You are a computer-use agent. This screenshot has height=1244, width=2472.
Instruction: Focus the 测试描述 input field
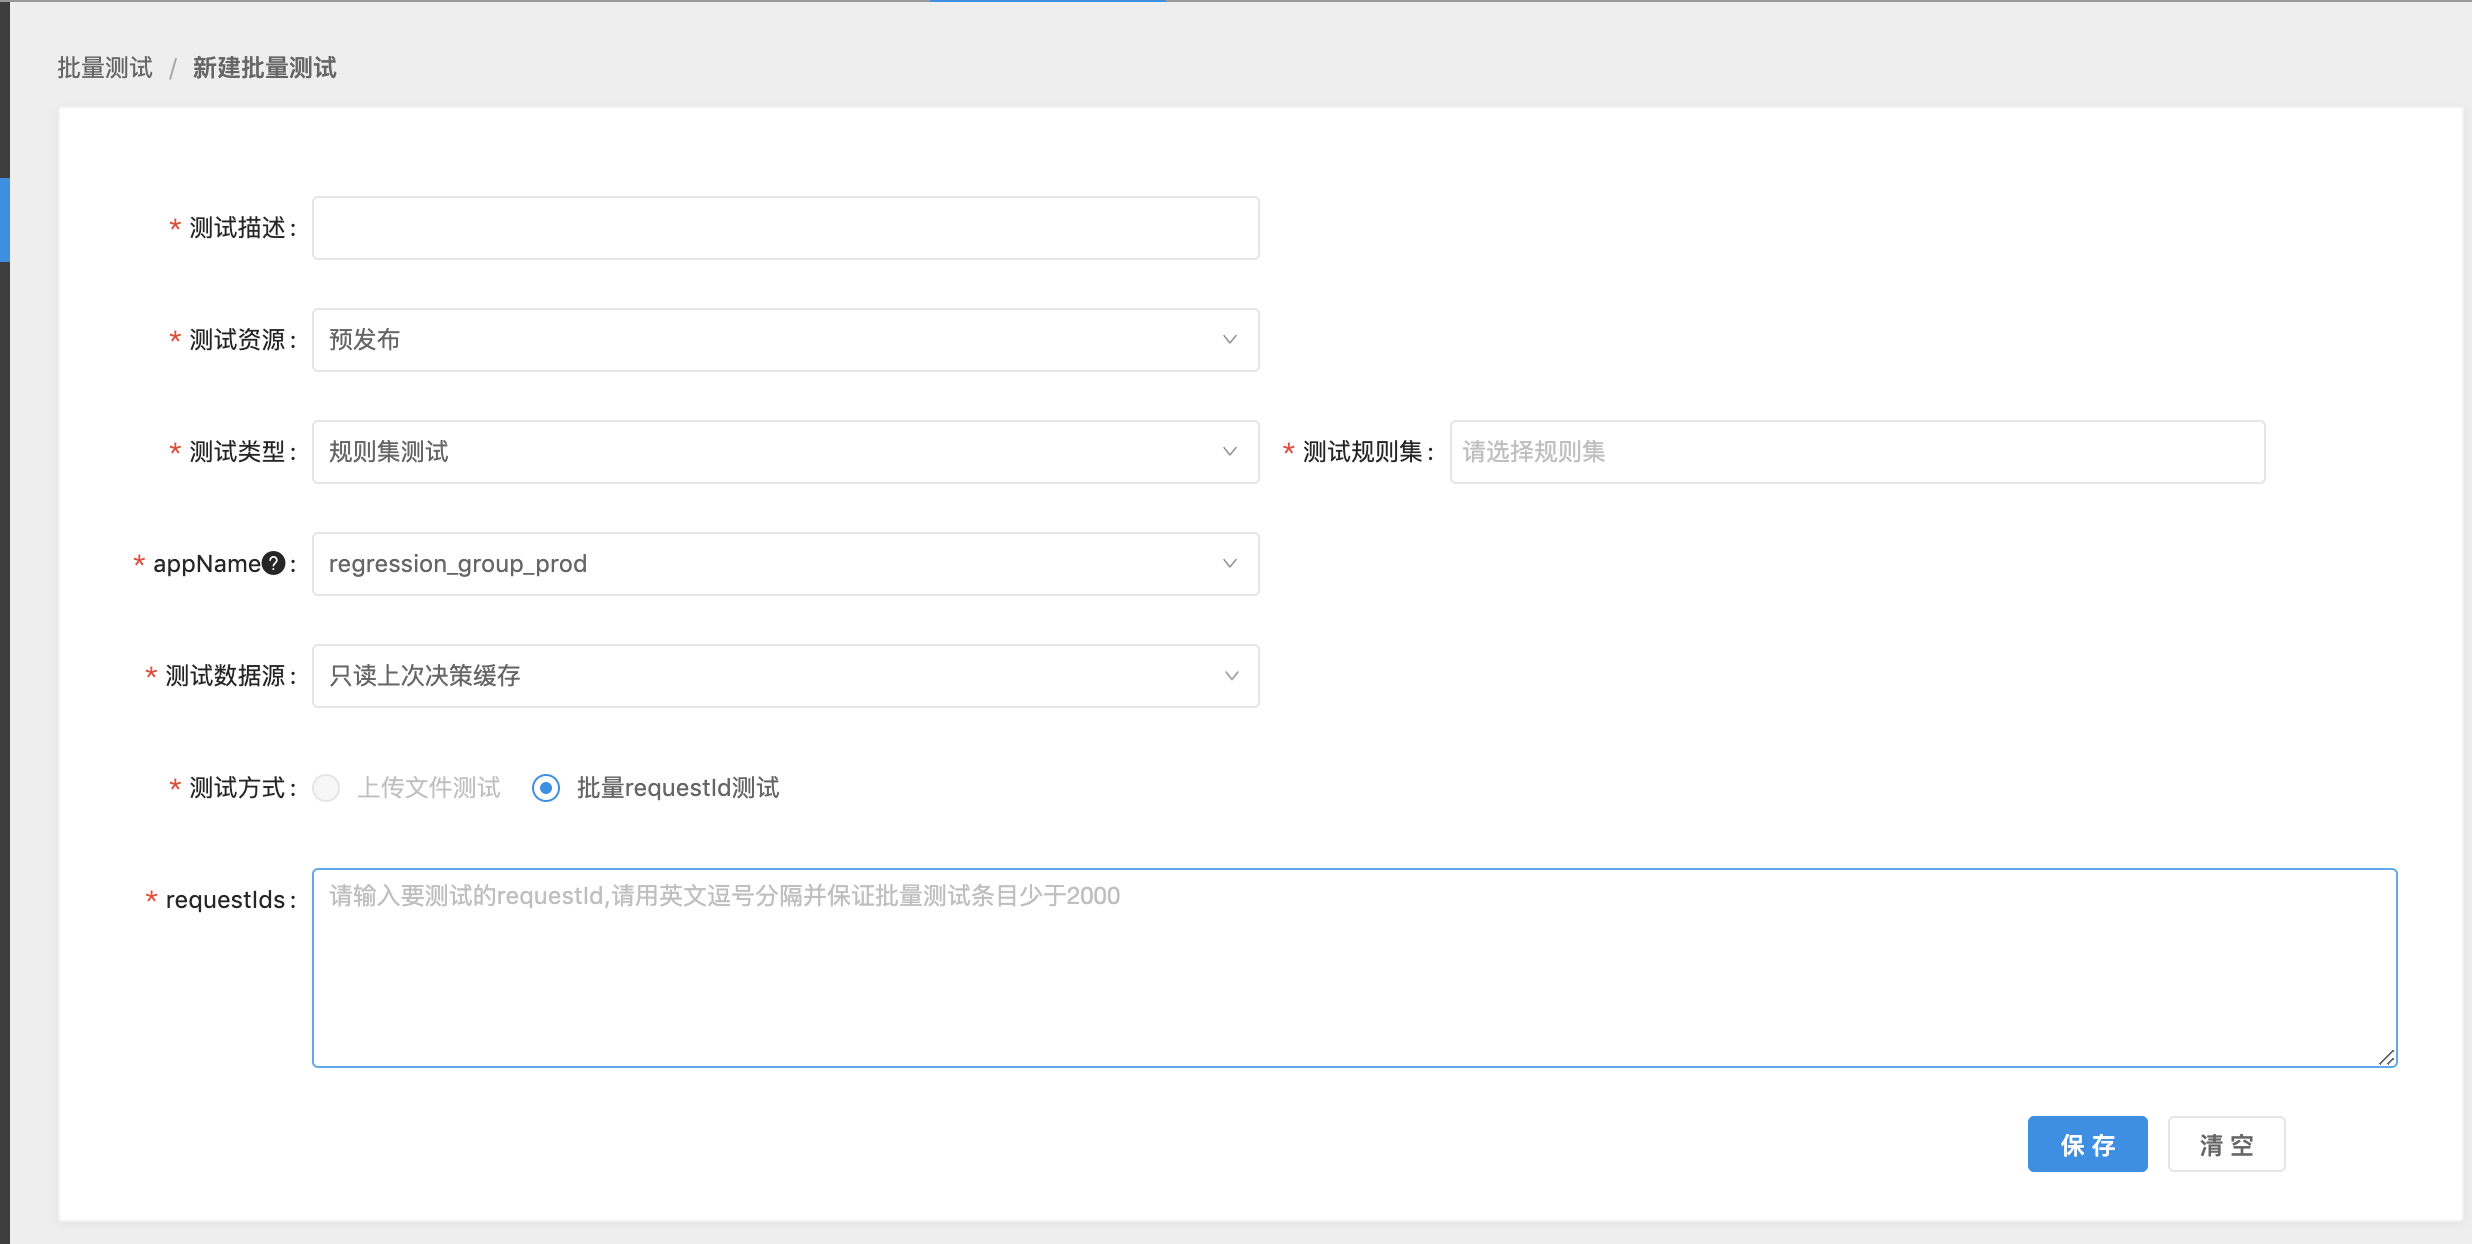coord(785,228)
